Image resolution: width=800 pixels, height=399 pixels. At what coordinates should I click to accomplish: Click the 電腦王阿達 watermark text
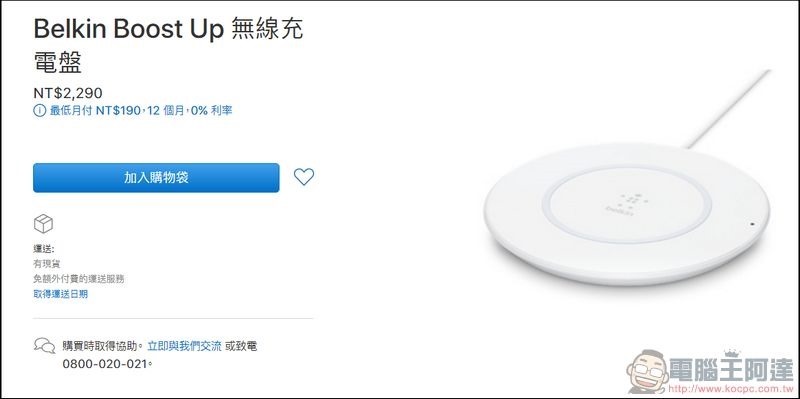(x=732, y=368)
